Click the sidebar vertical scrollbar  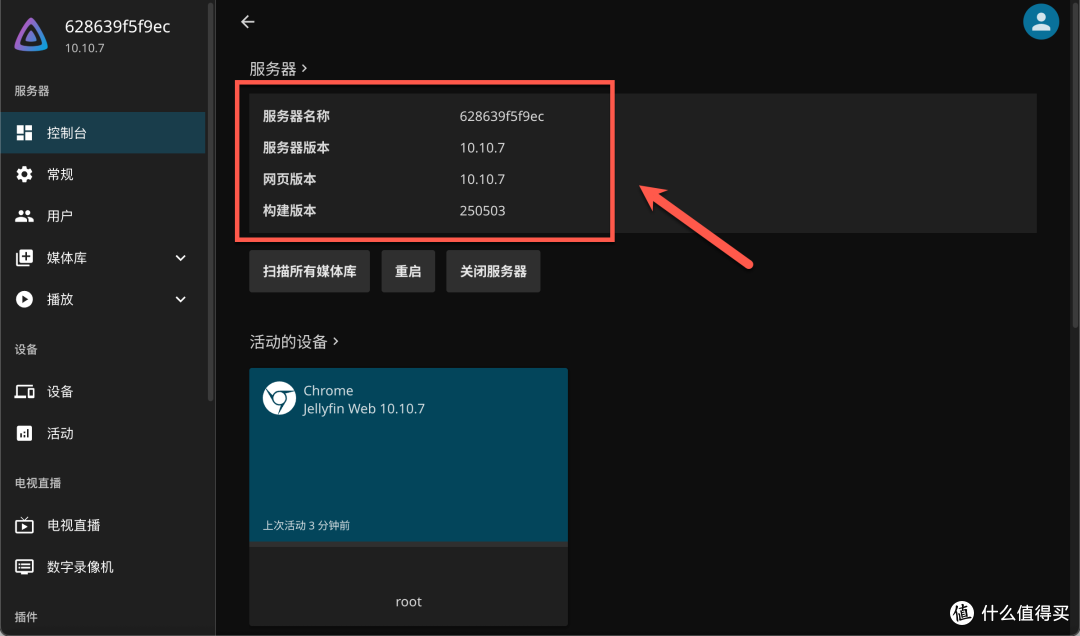(x=211, y=200)
